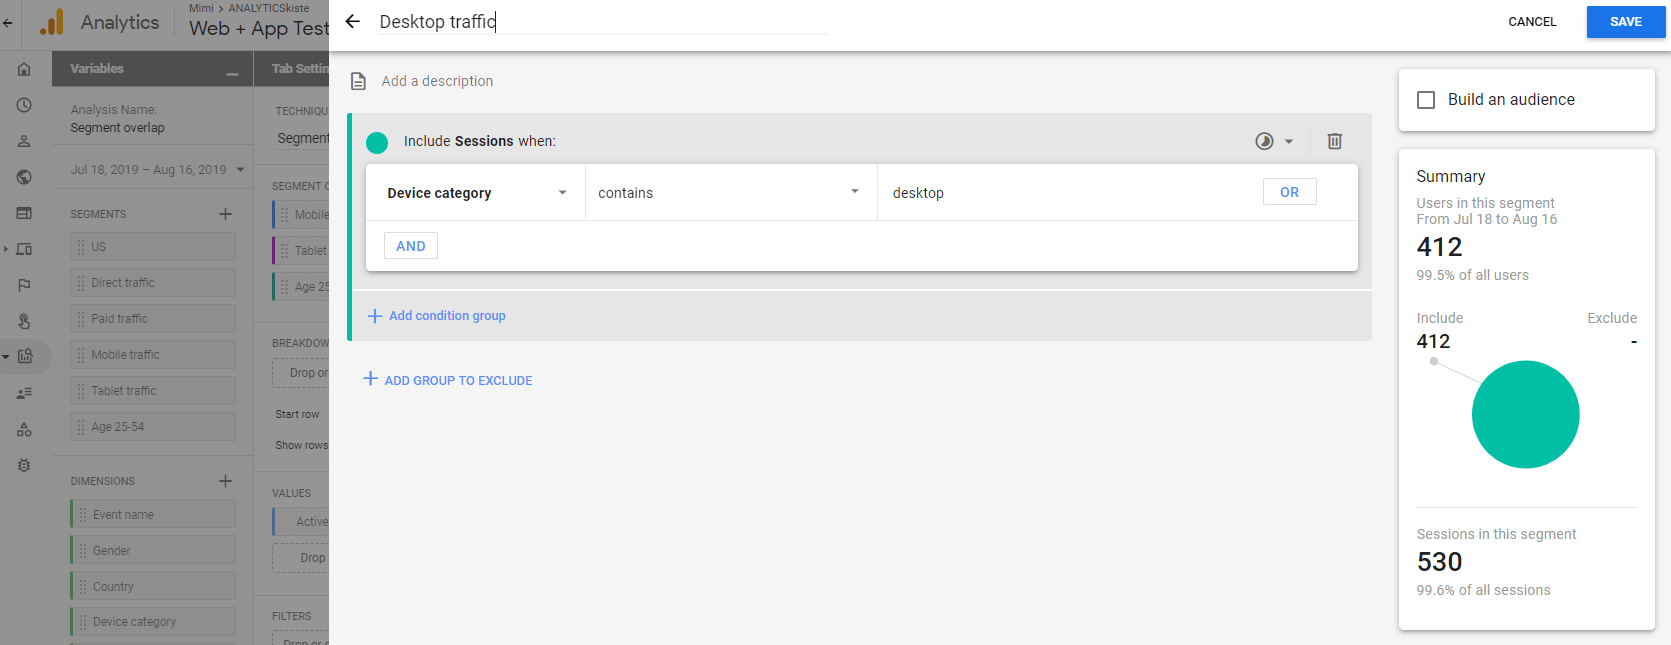Select the Mobile traffic segment item
Image resolution: width=1671 pixels, height=645 pixels.
(153, 355)
